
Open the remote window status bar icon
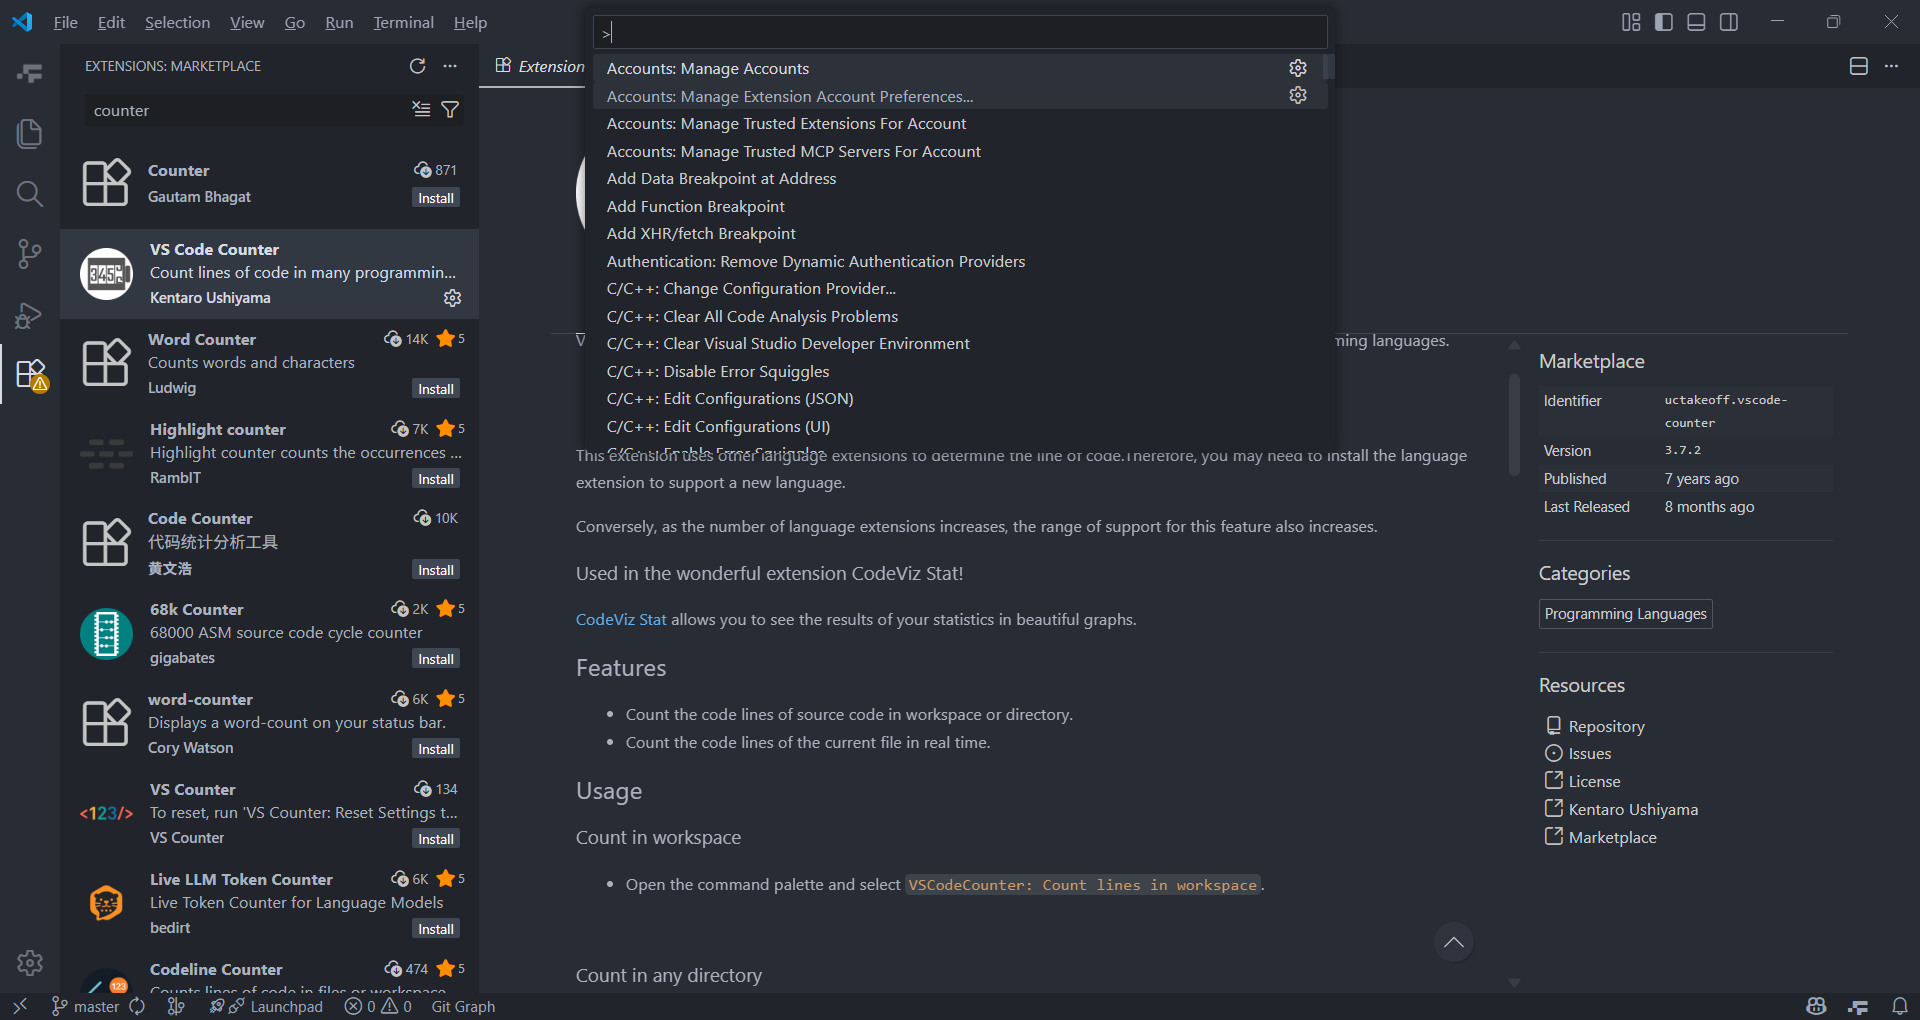pyautogui.click(x=20, y=1006)
